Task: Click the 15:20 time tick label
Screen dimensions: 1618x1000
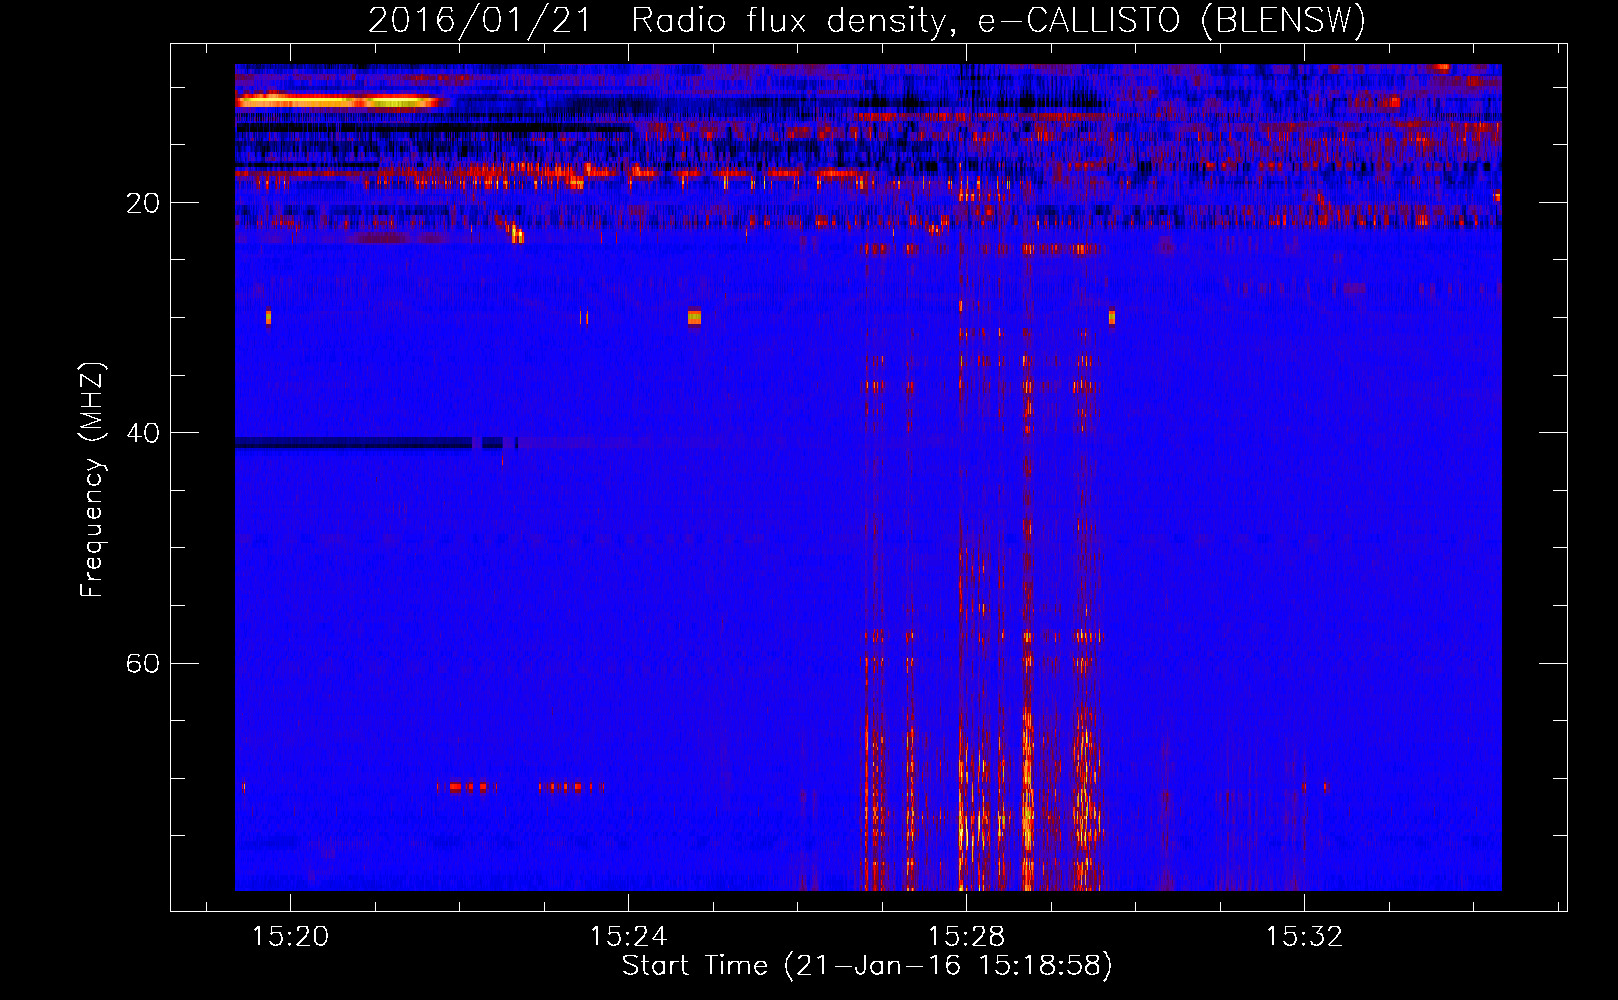Action: coord(290,936)
